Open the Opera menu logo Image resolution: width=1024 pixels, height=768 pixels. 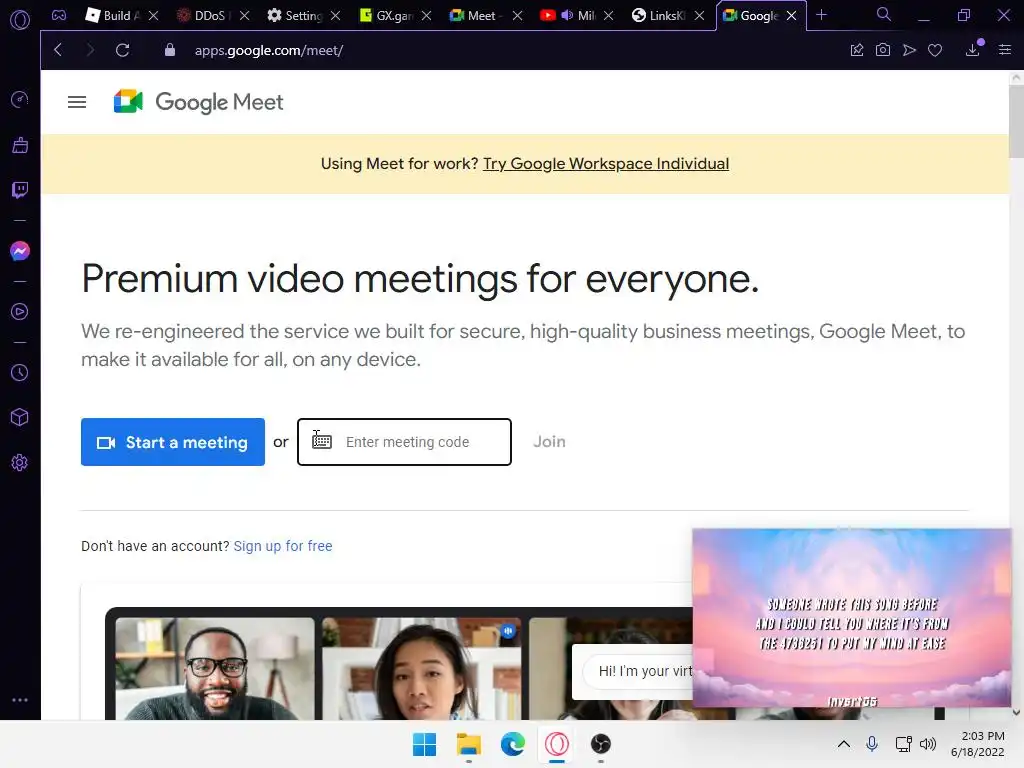click(20, 20)
